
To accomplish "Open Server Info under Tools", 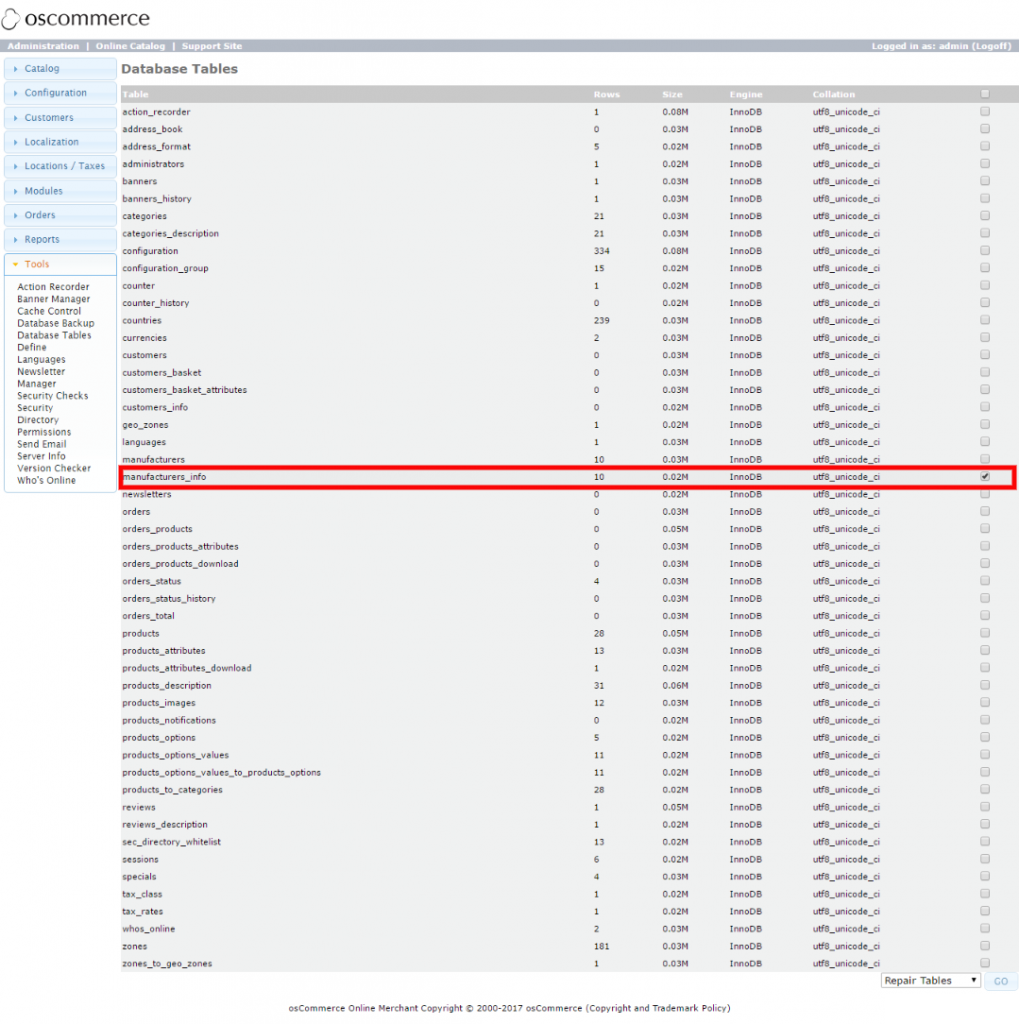I will tap(41, 456).
